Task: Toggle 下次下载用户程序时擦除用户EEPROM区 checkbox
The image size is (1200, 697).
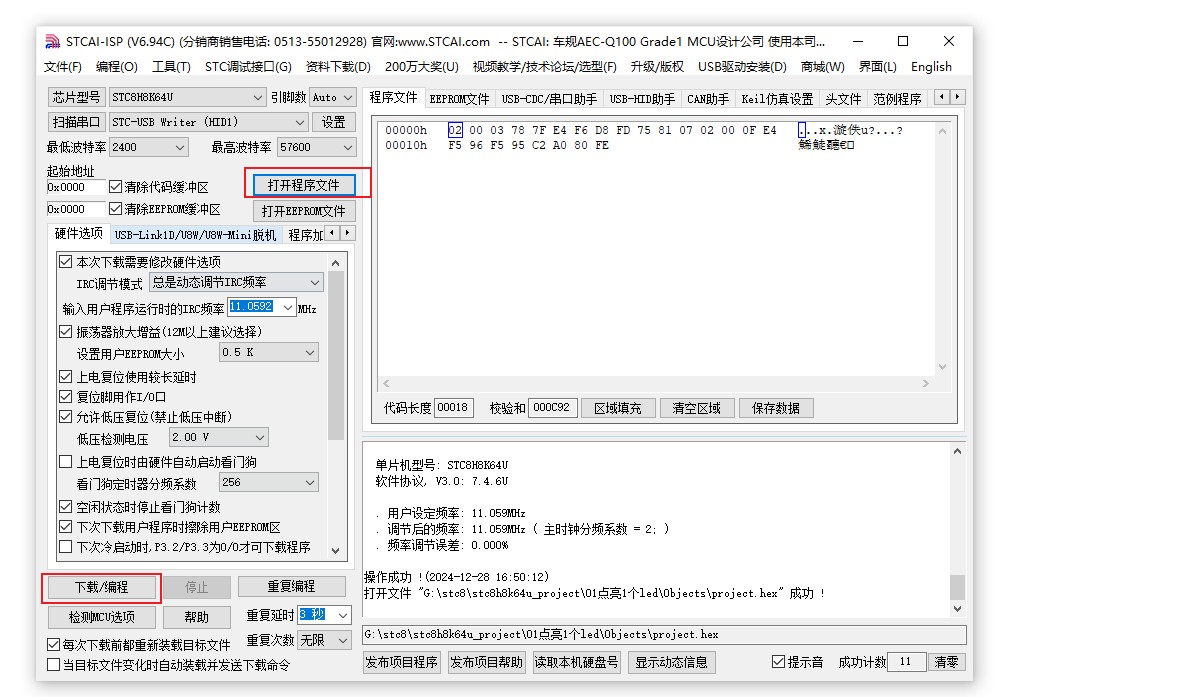Action: click(66, 527)
